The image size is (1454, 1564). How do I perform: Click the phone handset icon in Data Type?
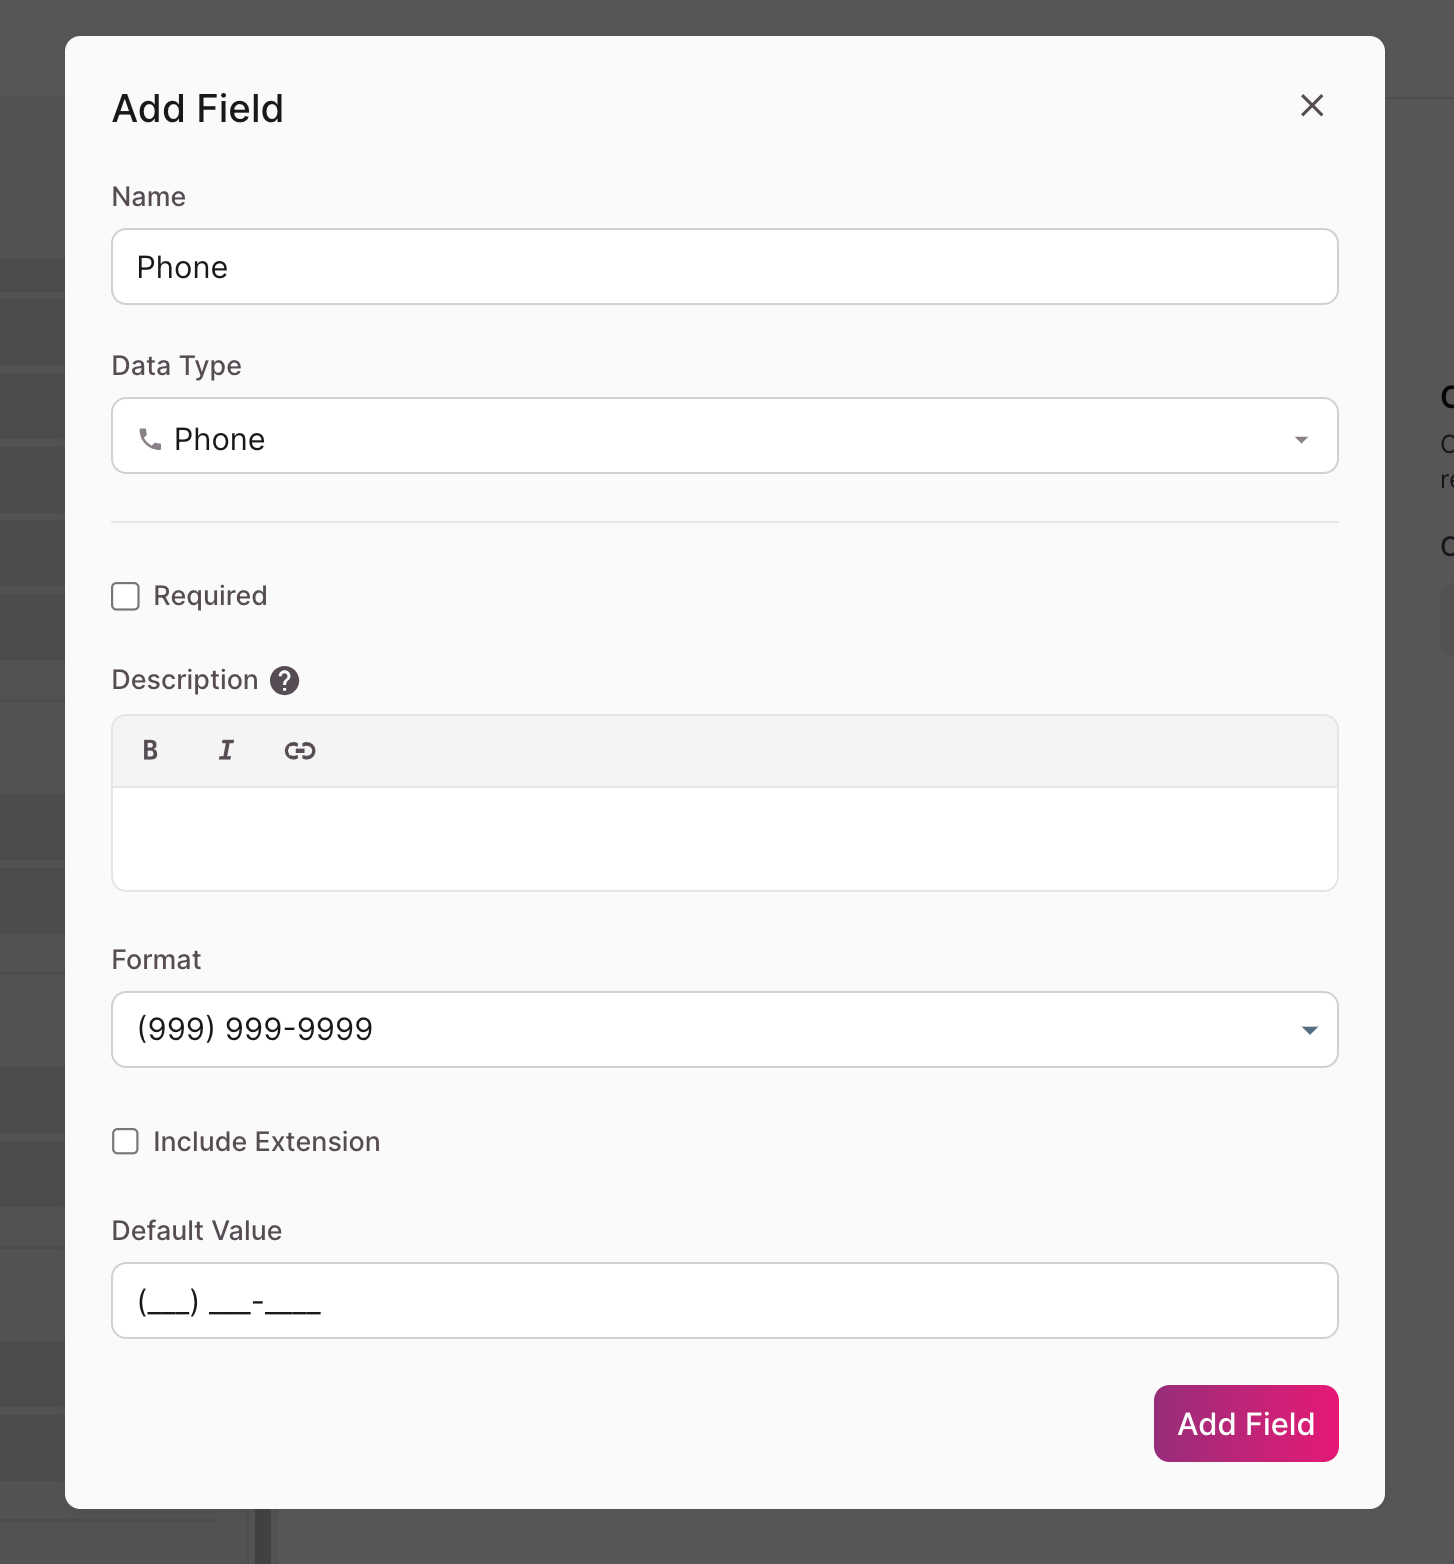pos(150,439)
